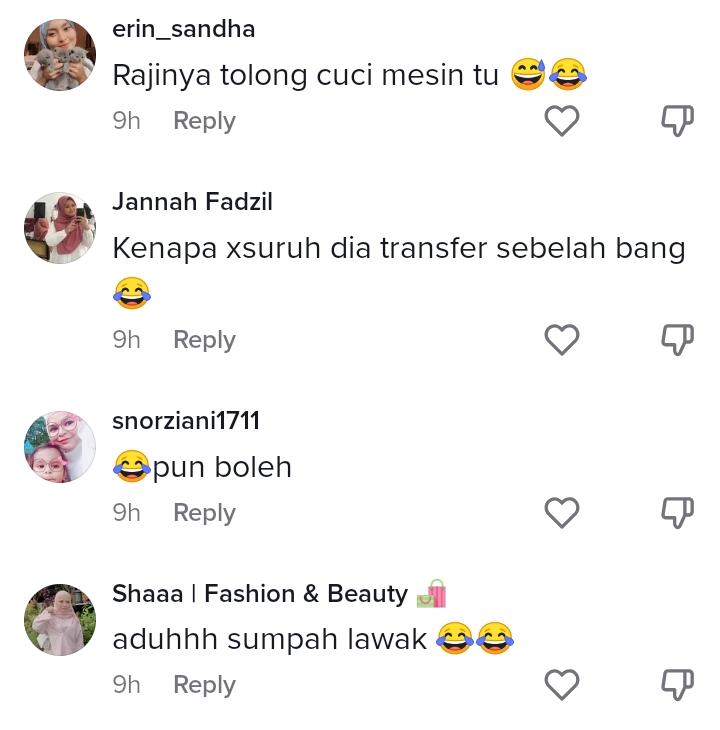The height and width of the screenshot is (730, 720).
Task: Go to snorziani1711 username
Action: [186, 421]
